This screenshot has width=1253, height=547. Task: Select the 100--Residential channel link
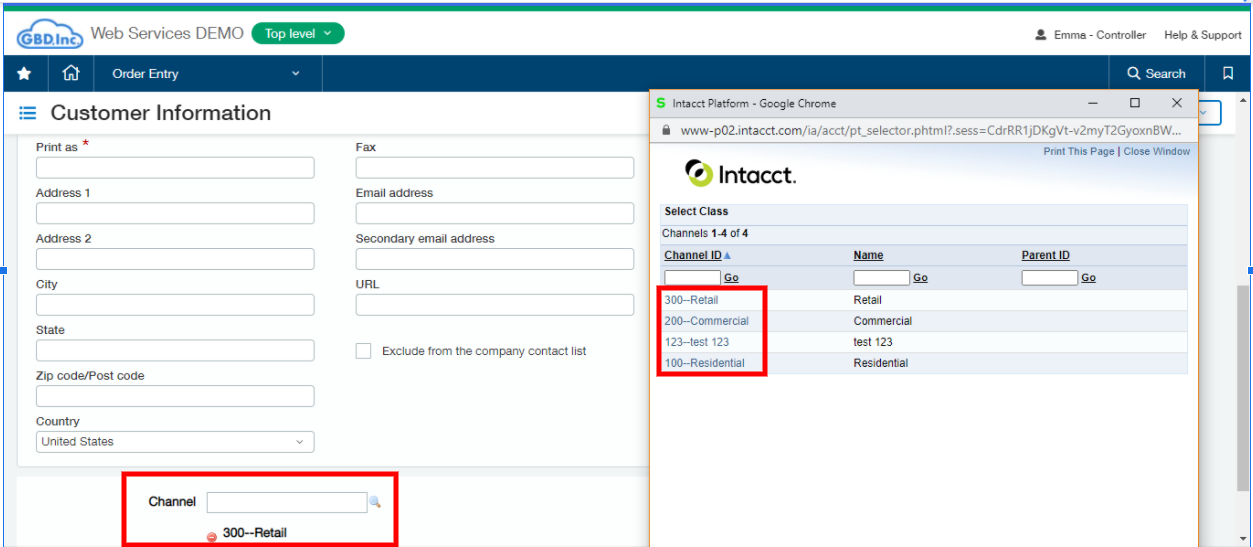tap(704, 363)
